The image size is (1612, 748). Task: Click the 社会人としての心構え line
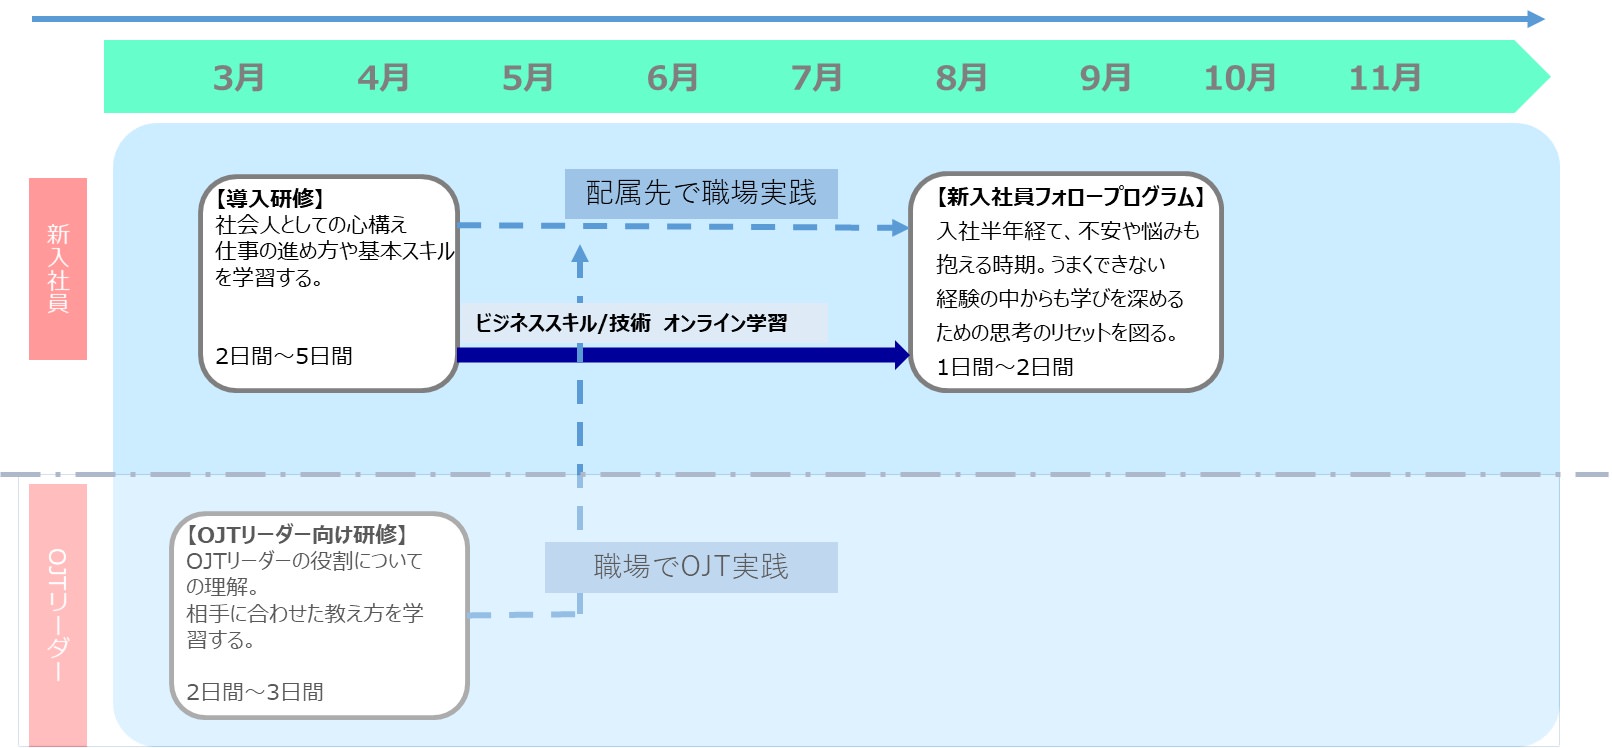click(x=311, y=225)
